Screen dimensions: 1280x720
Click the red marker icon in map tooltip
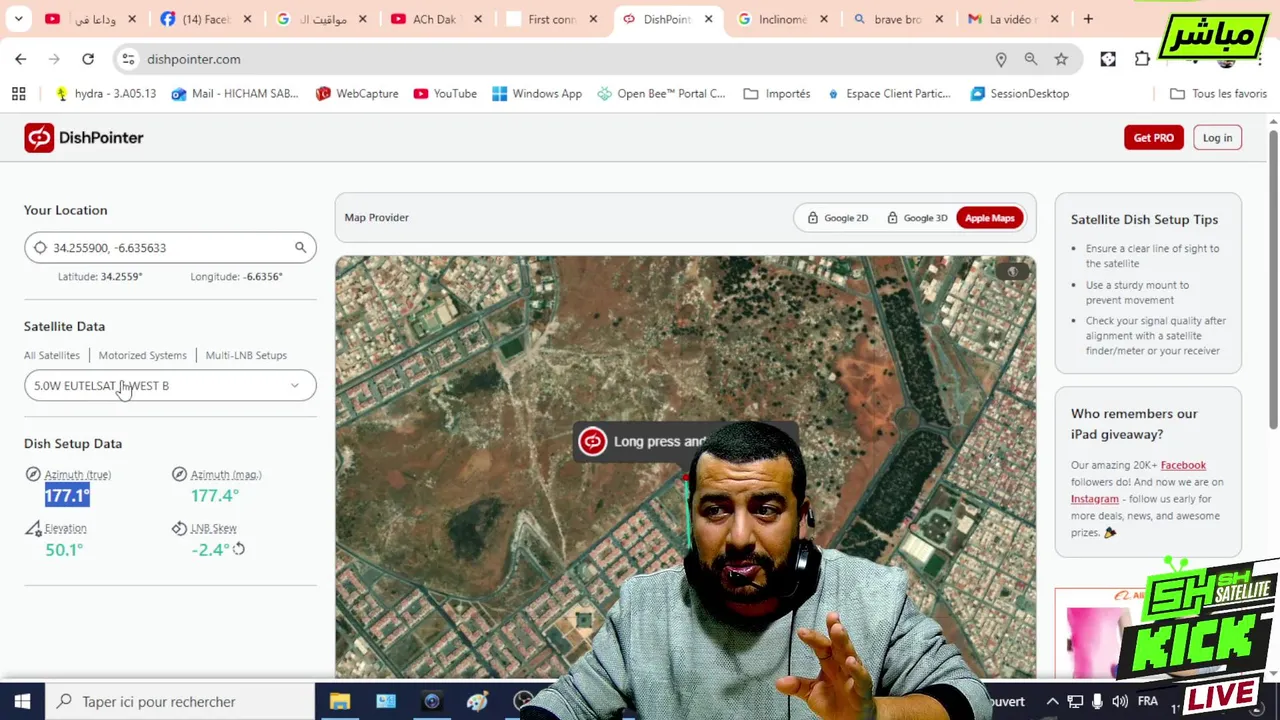592,441
